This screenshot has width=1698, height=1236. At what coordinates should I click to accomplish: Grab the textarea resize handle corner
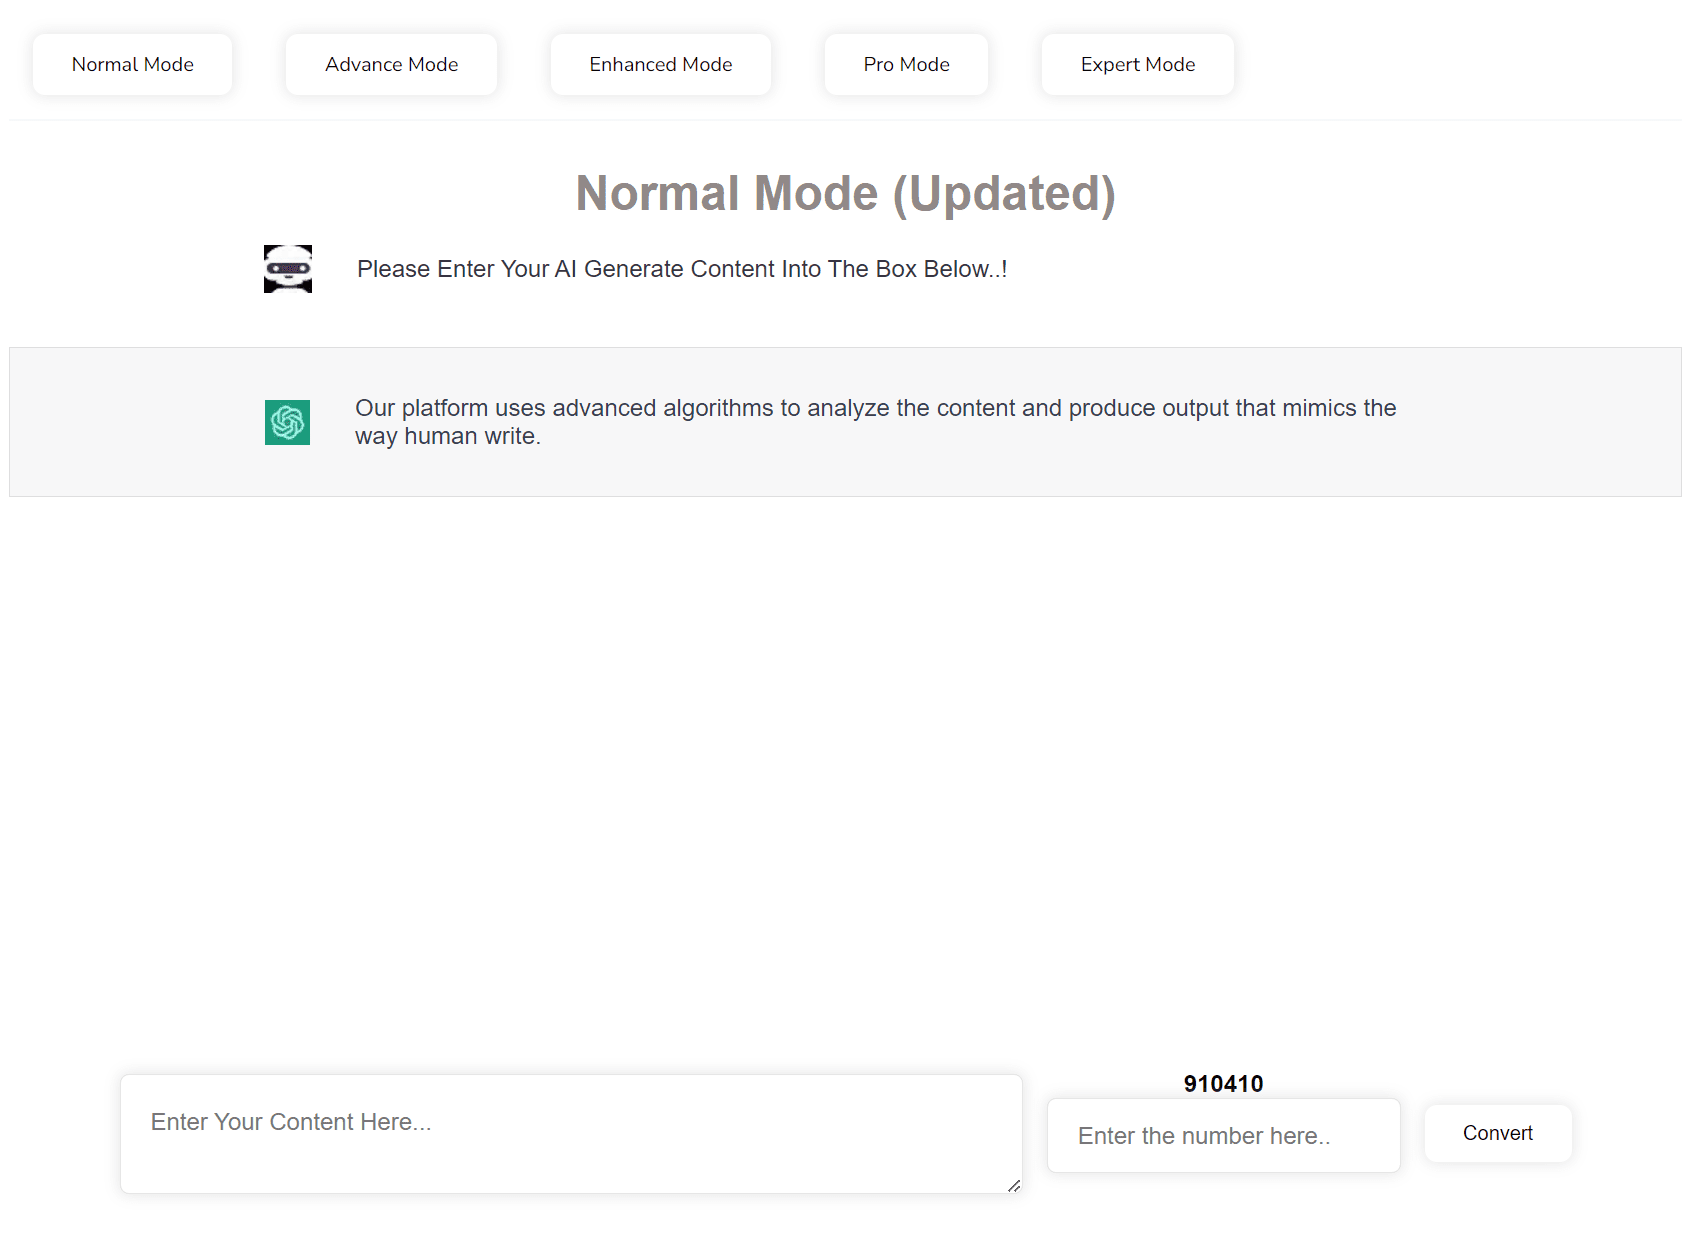pyautogui.click(x=1014, y=1186)
